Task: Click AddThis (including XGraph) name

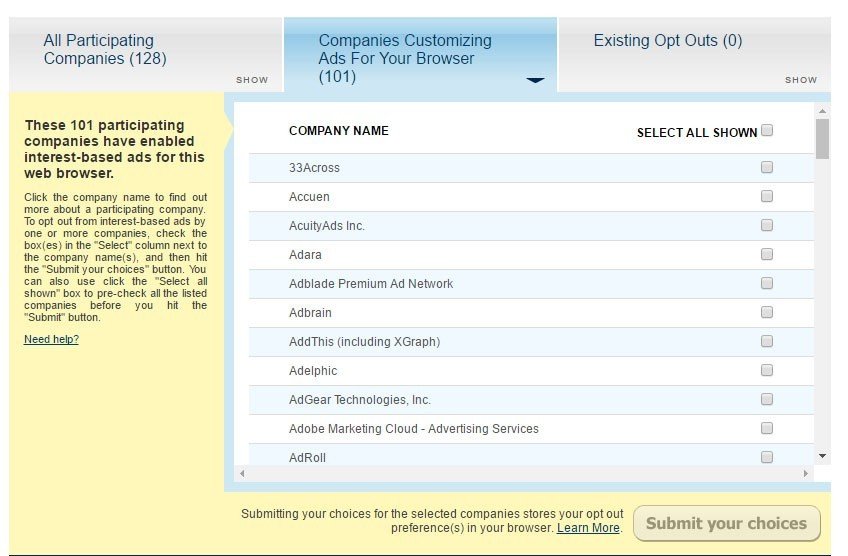Action: coord(365,342)
